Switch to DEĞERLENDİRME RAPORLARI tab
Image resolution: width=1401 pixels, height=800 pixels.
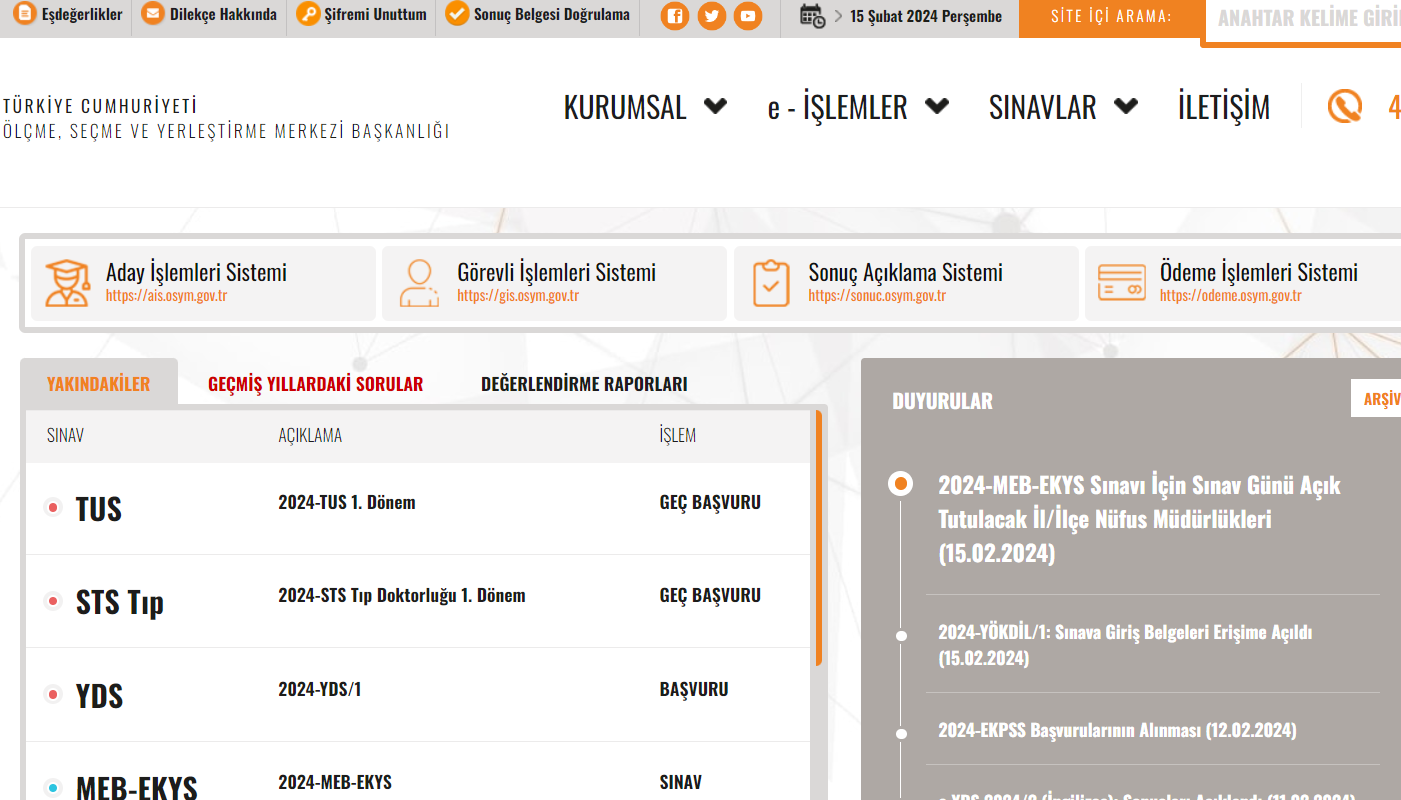pyautogui.click(x=584, y=384)
